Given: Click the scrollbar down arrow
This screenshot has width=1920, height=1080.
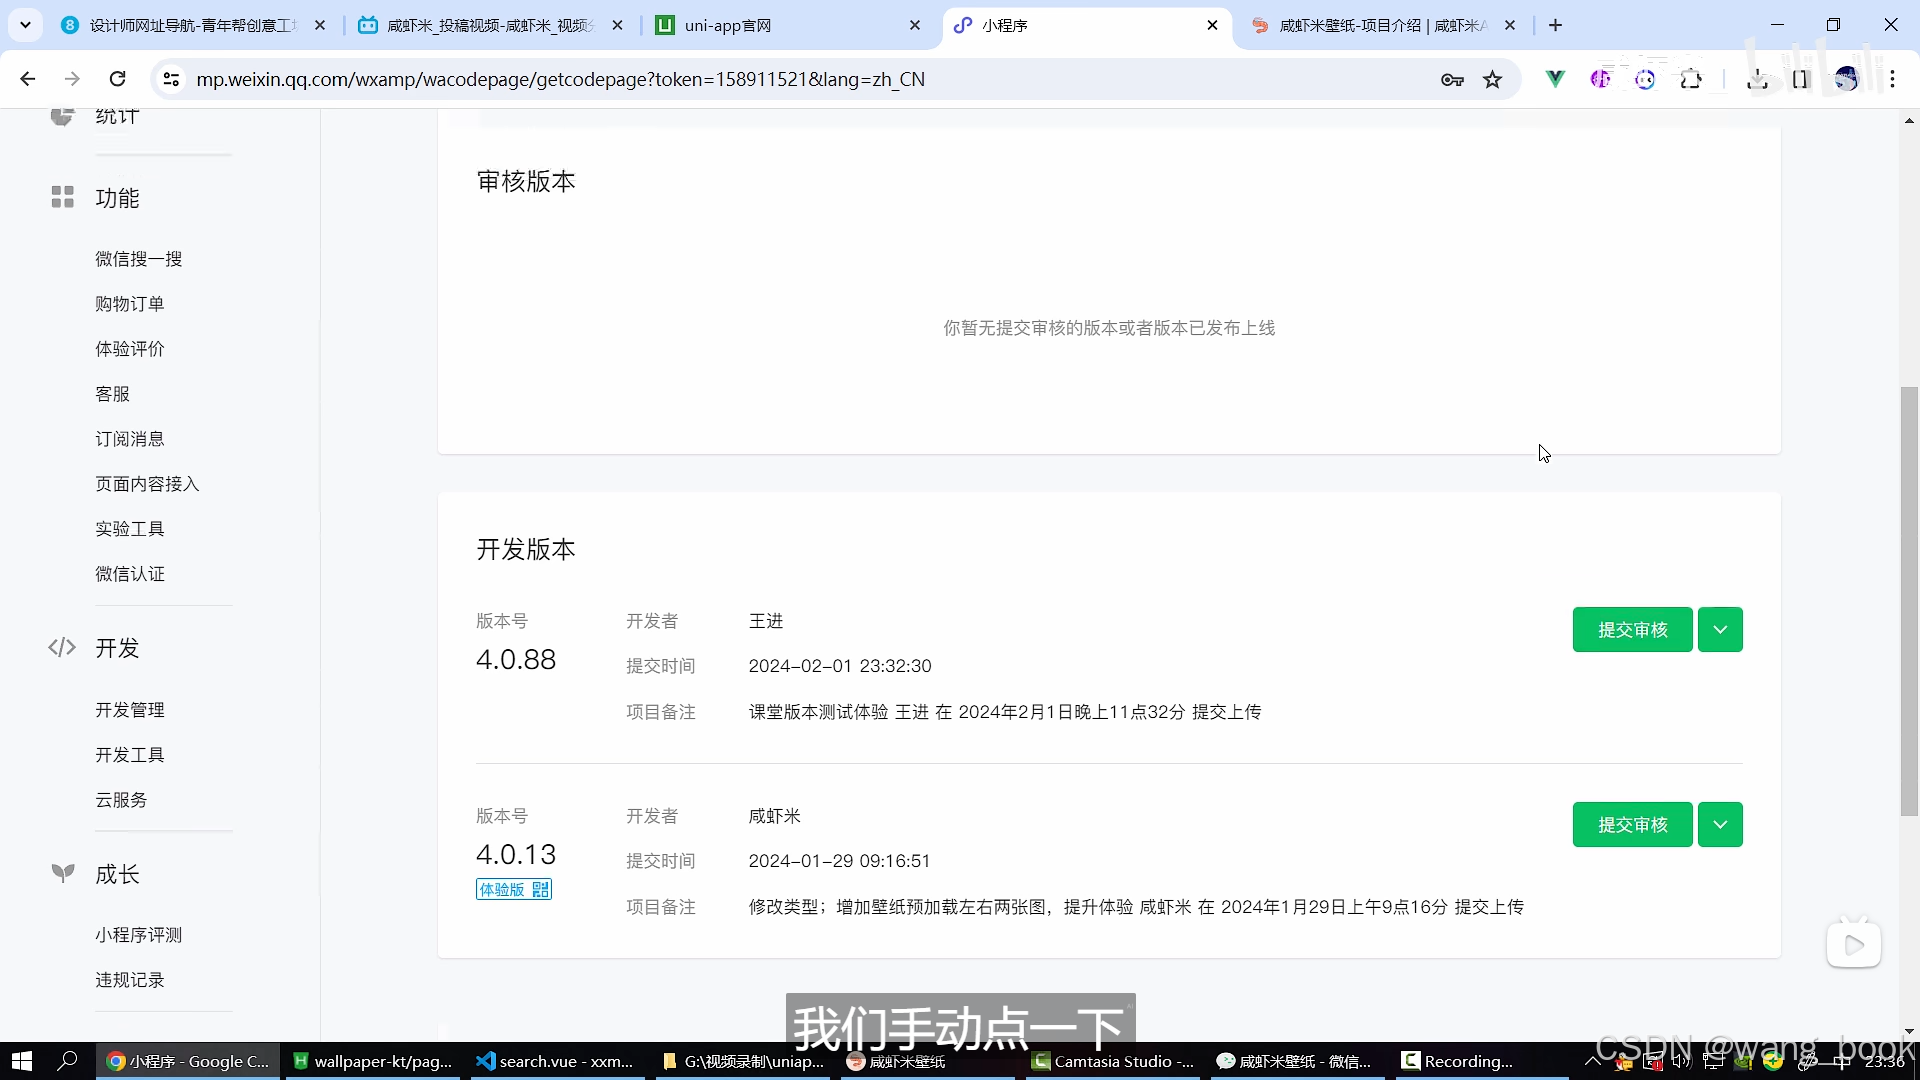Looking at the screenshot, I should [x=1909, y=1030].
